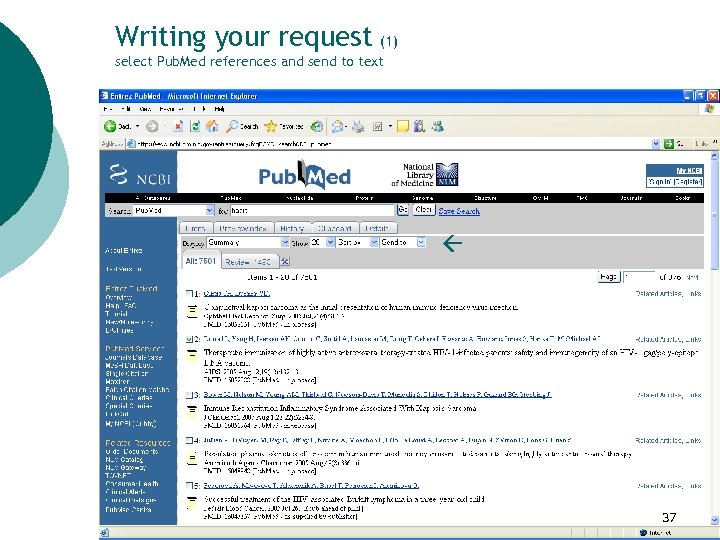Click the NCBI logo
This screenshot has width=720, height=540.
(x=140, y=176)
